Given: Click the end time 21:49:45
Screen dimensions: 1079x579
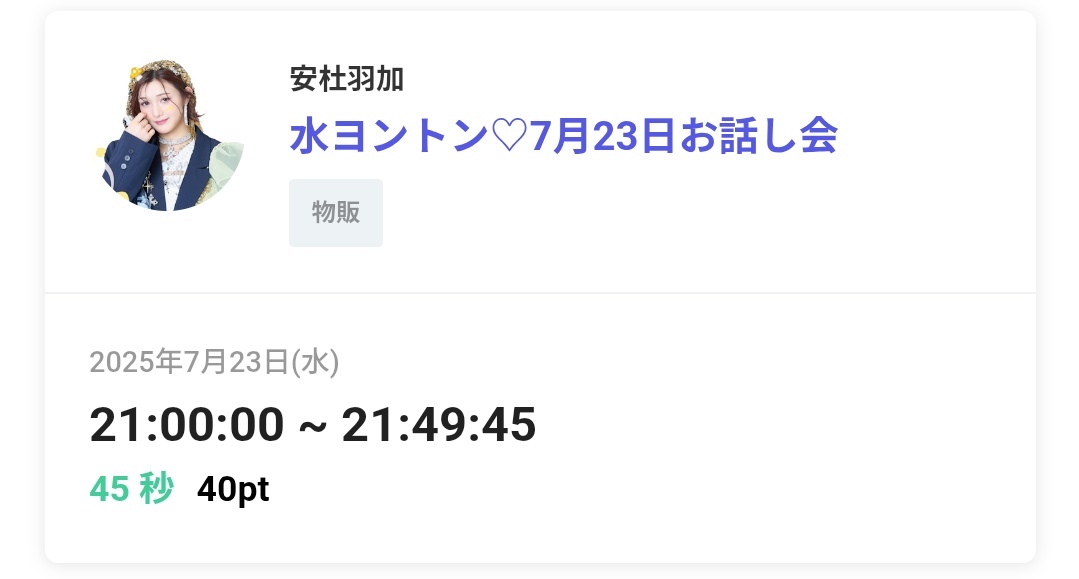Looking at the screenshot, I should [x=438, y=424].
